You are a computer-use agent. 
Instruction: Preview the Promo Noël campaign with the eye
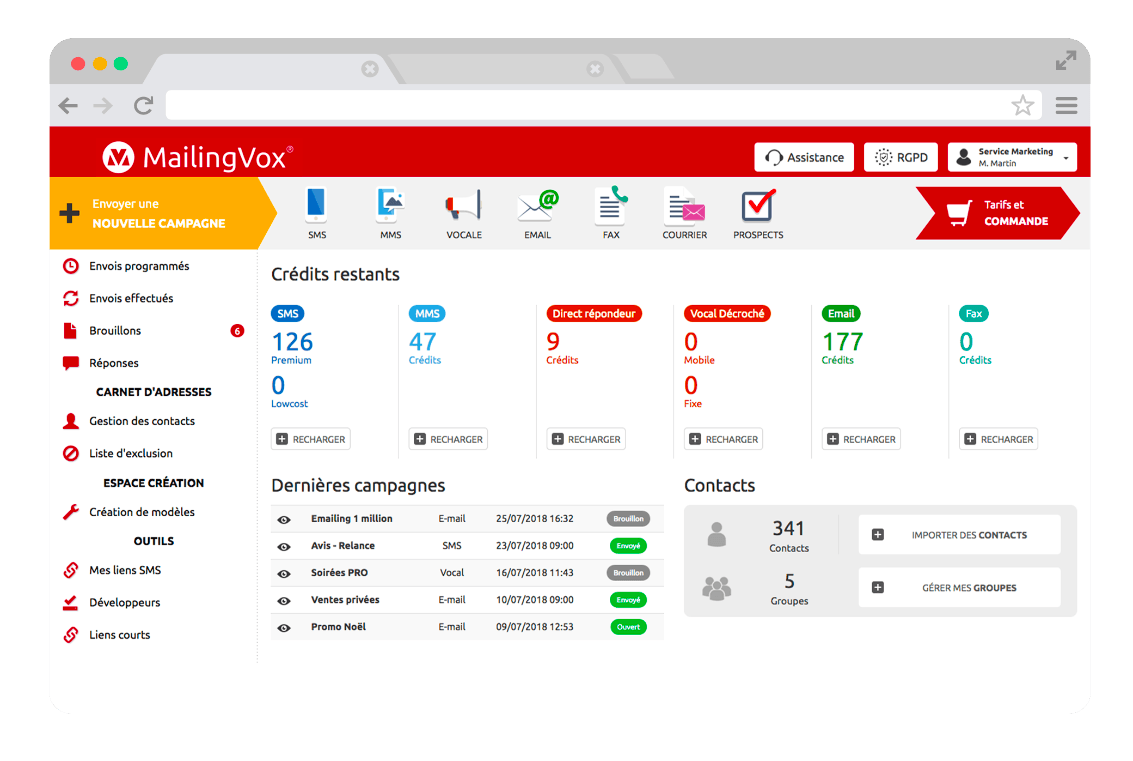click(x=284, y=627)
